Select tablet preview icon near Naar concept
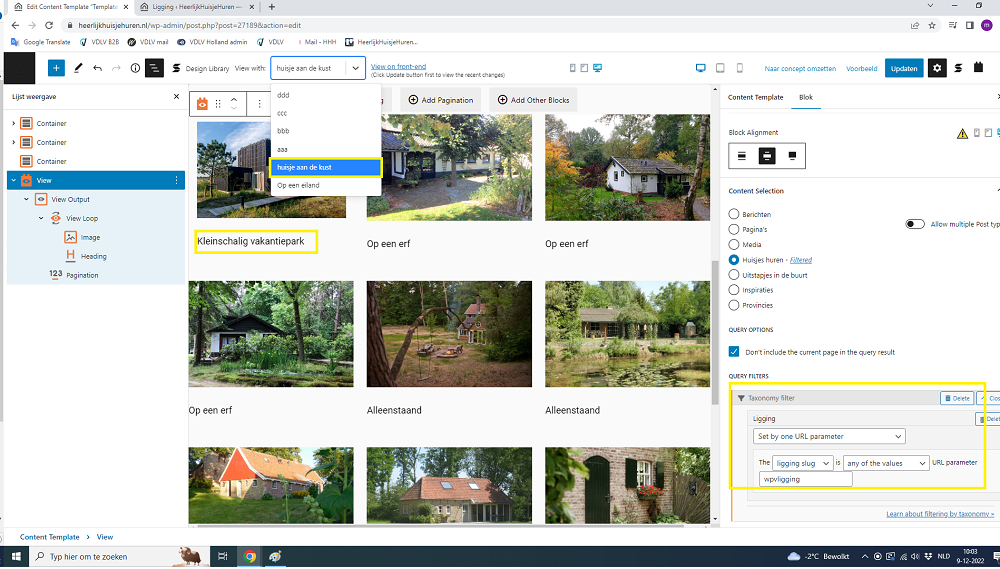This screenshot has height=569, width=1000. point(720,68)
